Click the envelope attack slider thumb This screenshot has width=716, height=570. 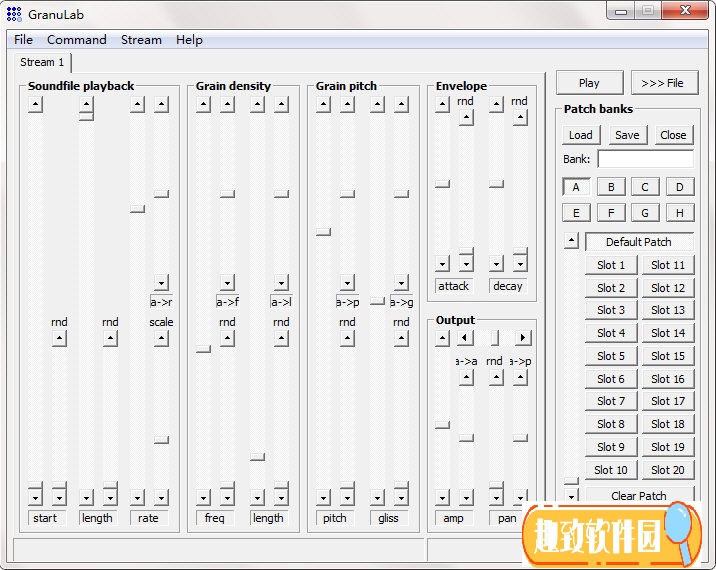[x=442, y=184]
